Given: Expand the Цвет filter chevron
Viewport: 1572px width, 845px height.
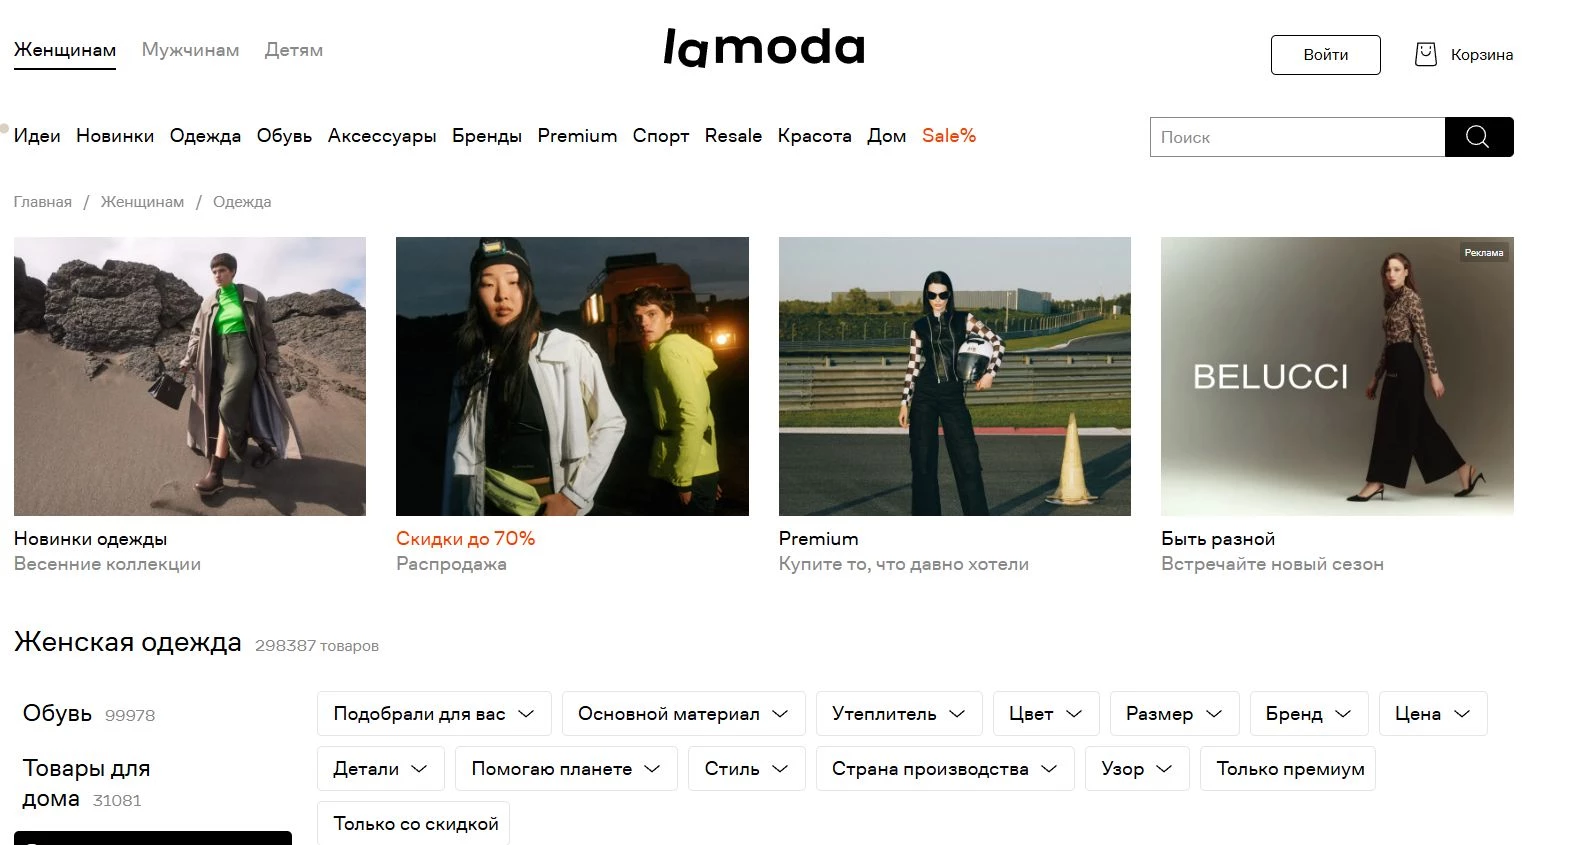Looking at the screenshot, I should (1074, 714).
